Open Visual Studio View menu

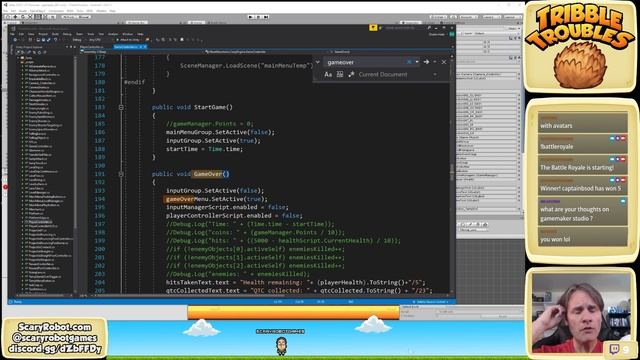click(x=31, y=34)
